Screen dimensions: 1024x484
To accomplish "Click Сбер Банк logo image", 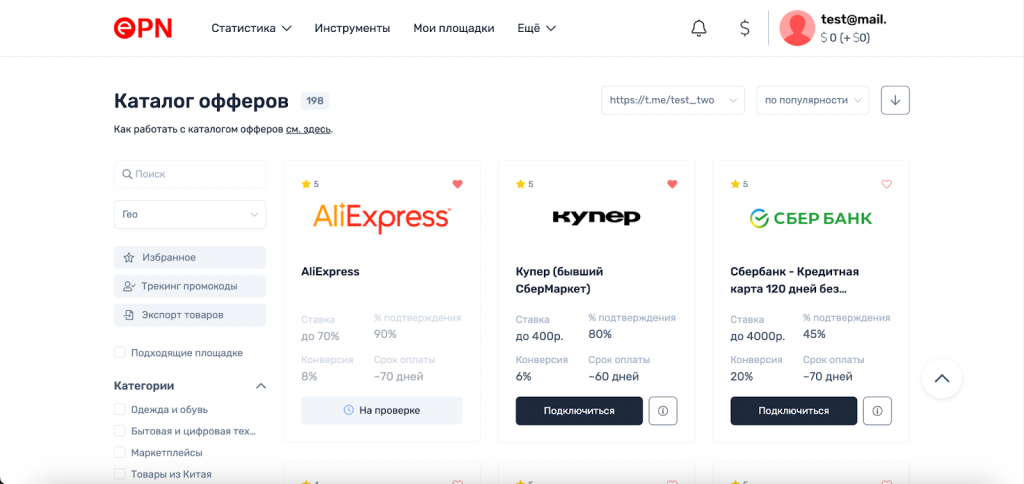I will click(810, 218).
